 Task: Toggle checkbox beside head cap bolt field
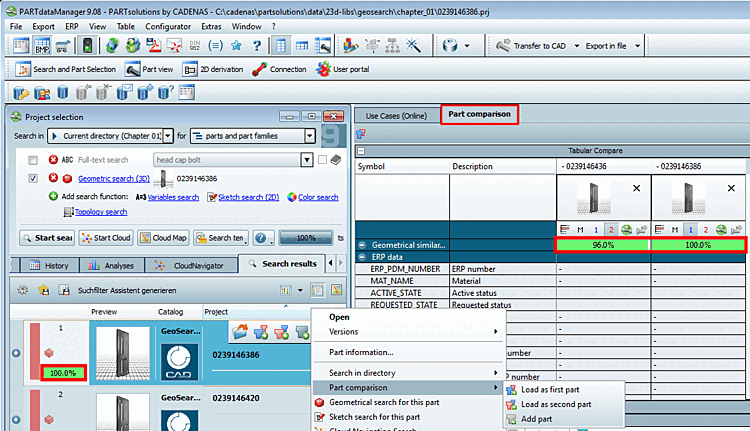click(x=322, y=160)
